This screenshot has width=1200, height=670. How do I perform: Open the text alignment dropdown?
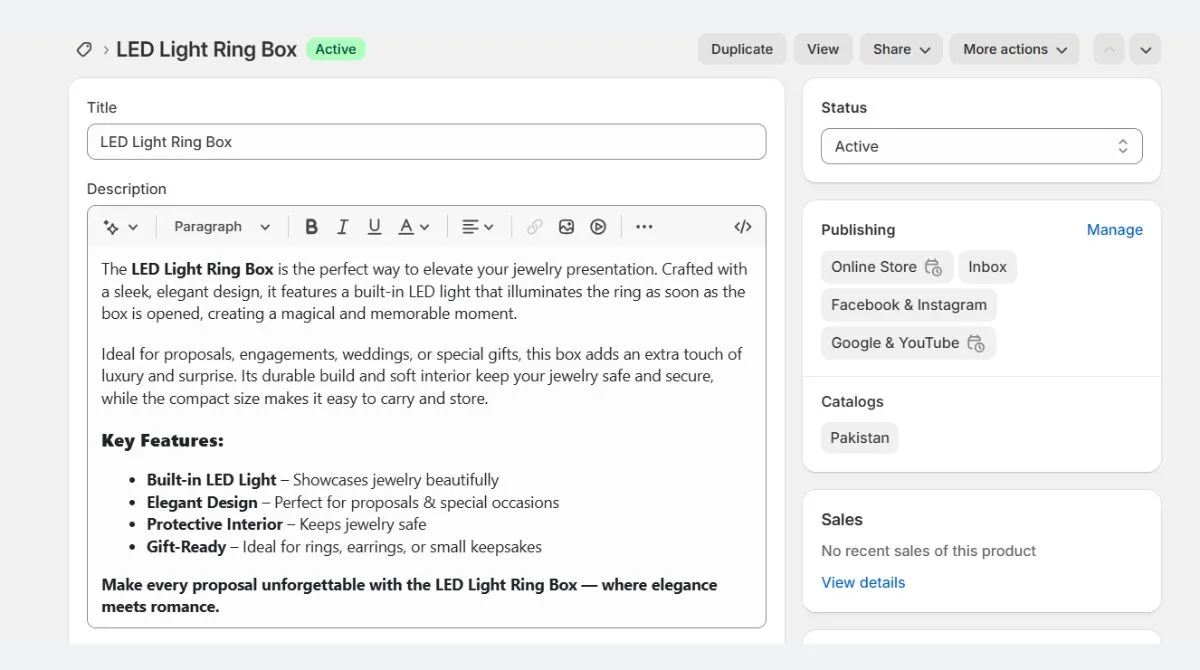[x=478, y=226]
